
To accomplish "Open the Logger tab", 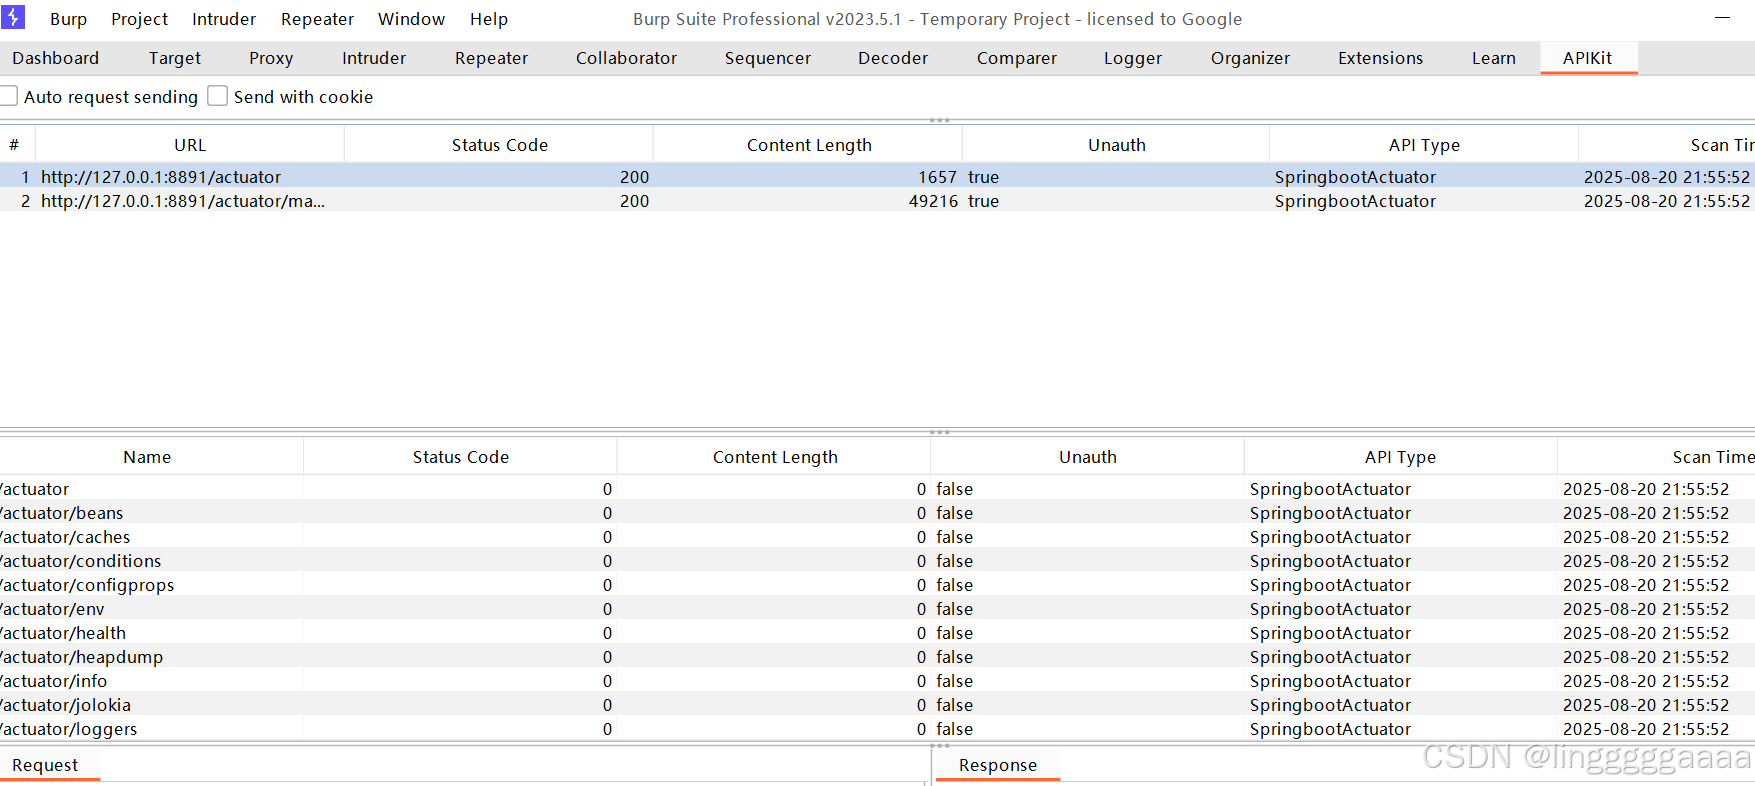I will 1133,58.
